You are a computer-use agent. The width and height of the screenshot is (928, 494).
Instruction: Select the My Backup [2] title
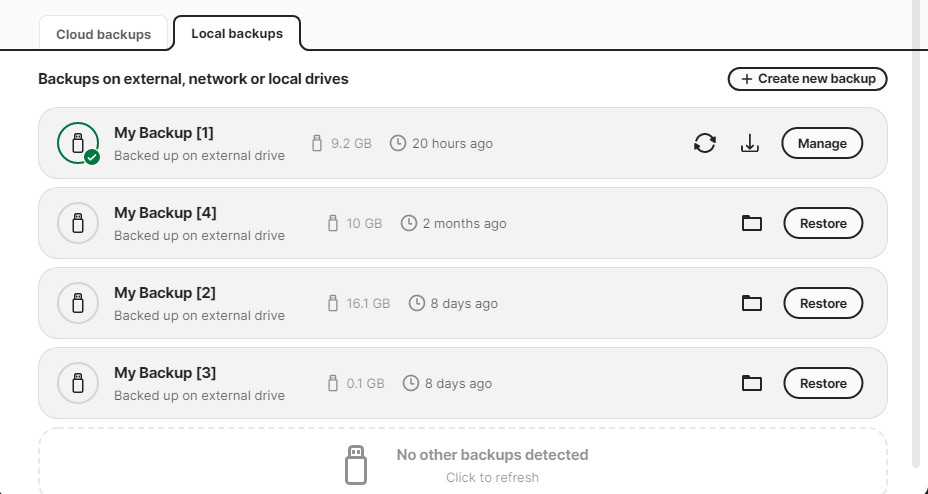coord(165,293)
